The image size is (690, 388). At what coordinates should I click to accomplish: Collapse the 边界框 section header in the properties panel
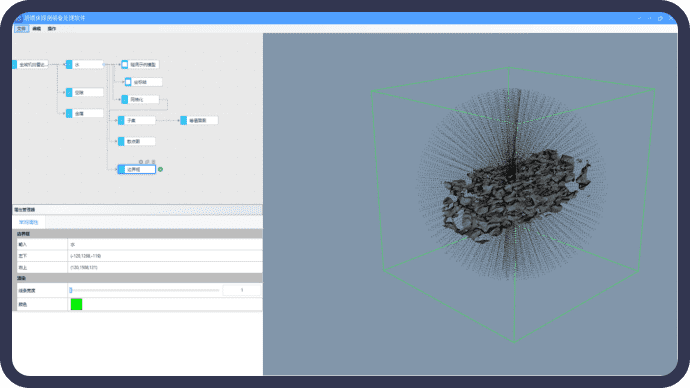(138, 234)
